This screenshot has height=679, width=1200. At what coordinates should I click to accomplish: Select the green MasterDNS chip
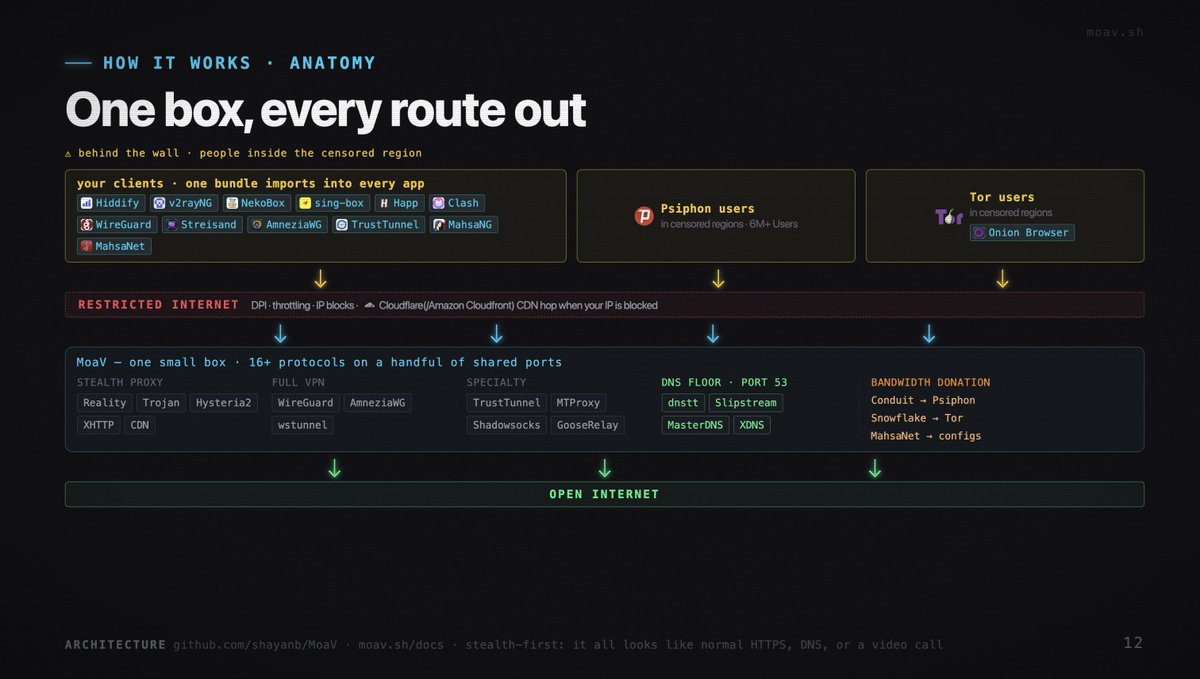[695, 425]
